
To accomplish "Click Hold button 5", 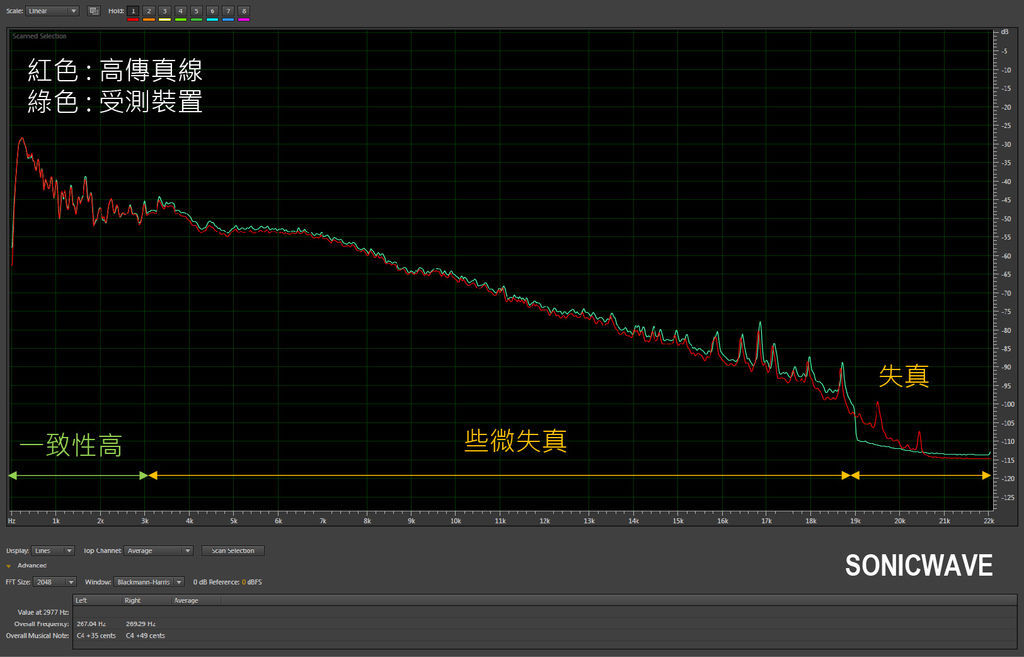I will [x=196, y=11].
